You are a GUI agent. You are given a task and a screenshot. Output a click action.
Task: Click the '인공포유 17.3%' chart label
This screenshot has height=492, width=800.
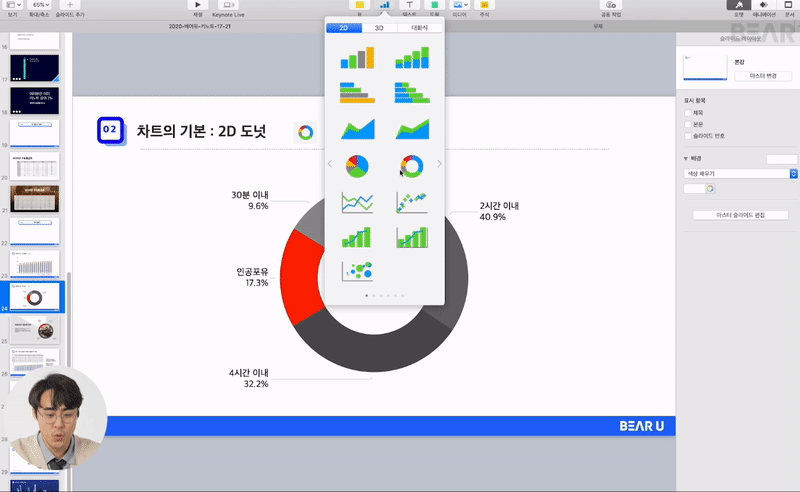click(x=252, y=277)
